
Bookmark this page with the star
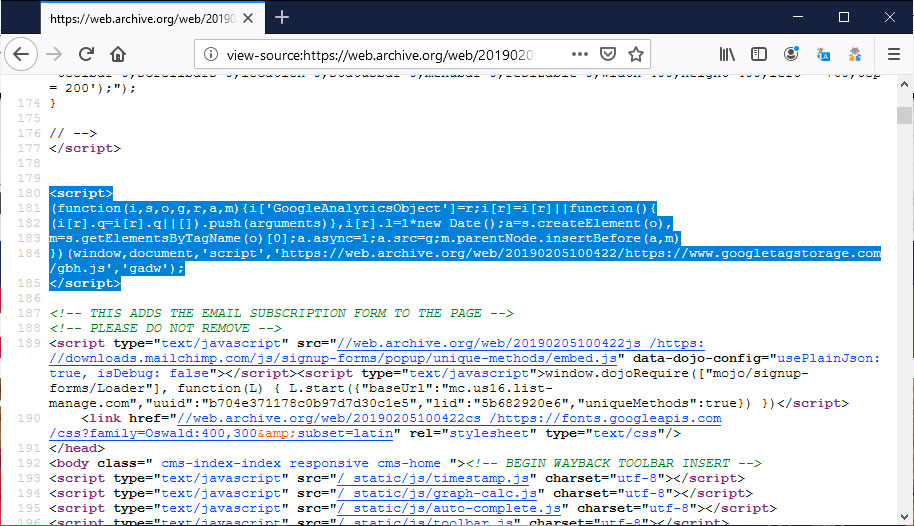click(635, 54)
